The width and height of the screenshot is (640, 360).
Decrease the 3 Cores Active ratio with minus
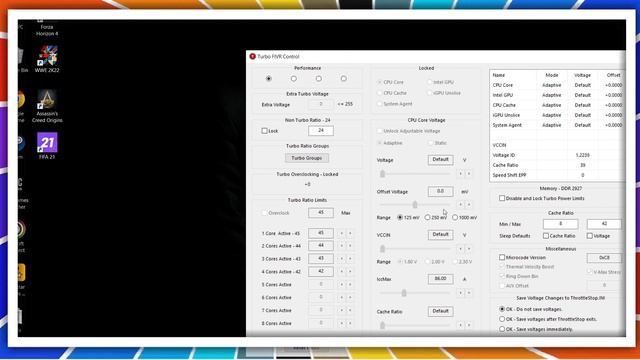(x=342, y=259)
